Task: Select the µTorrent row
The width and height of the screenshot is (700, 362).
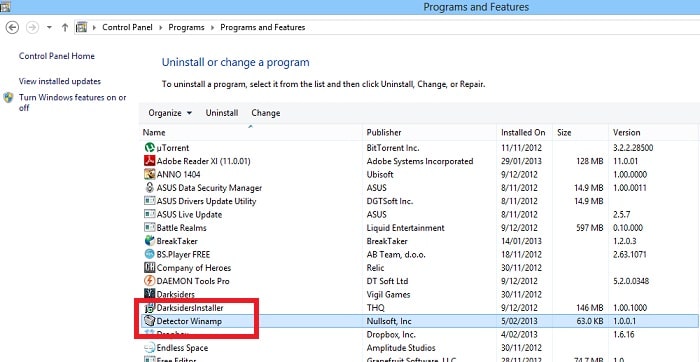Action: click(420, 147)
